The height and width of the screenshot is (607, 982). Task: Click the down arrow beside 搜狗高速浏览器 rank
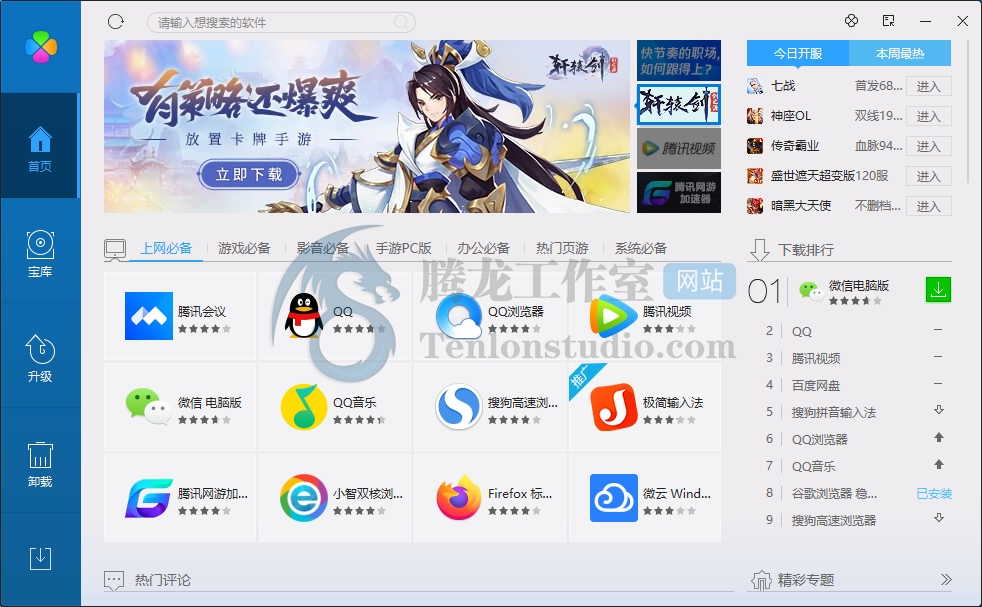(x=939, y=518)
